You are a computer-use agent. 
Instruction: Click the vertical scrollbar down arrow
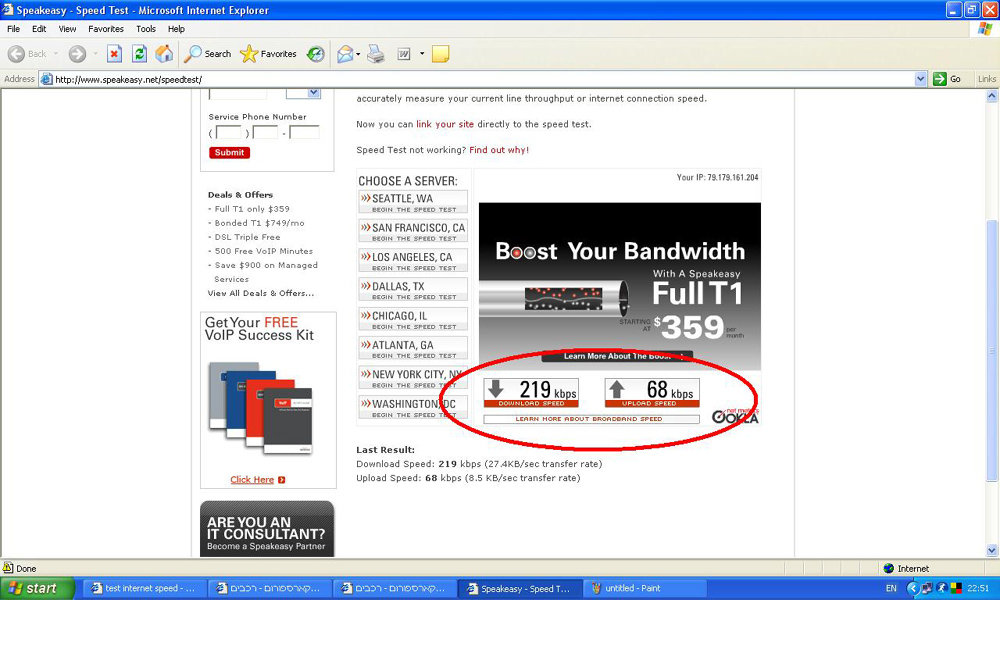[x=992, y=550]
